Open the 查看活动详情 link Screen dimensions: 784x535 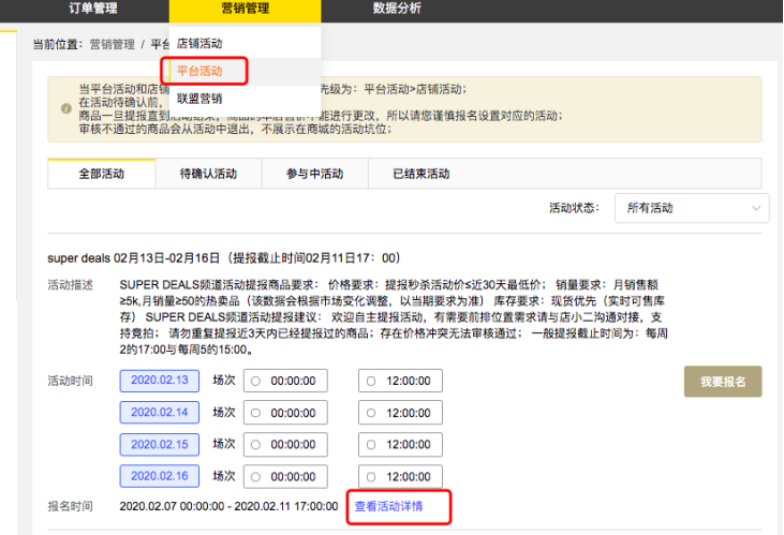point(388,506)
